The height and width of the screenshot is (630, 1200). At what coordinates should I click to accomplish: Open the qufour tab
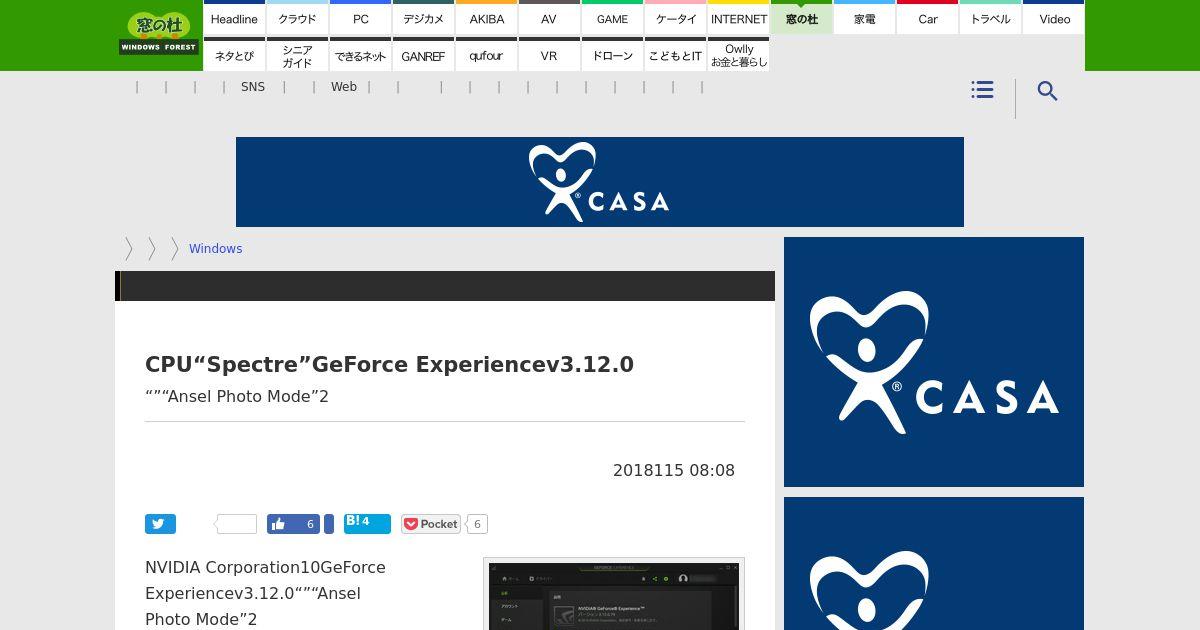coord(486,55)
